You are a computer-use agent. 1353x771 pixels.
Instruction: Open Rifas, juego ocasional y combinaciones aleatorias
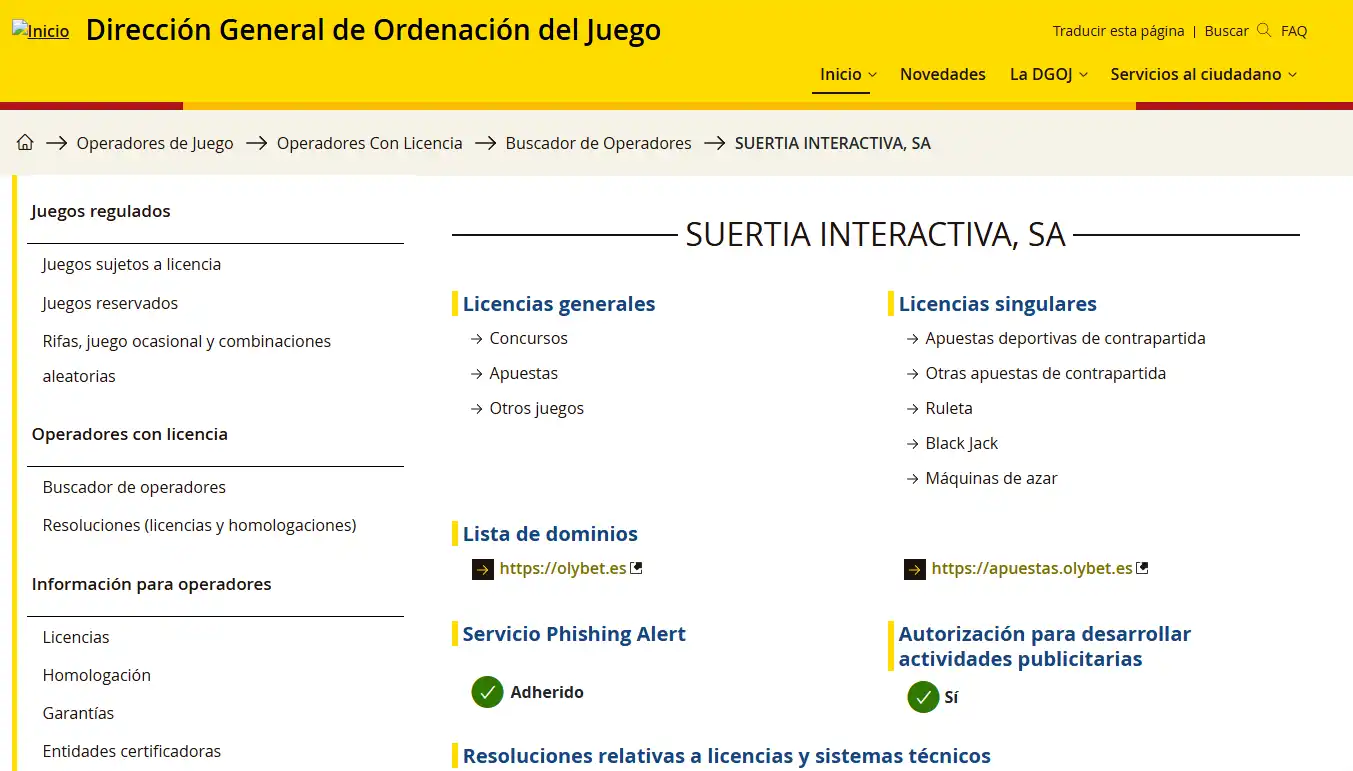click(187, 359)
